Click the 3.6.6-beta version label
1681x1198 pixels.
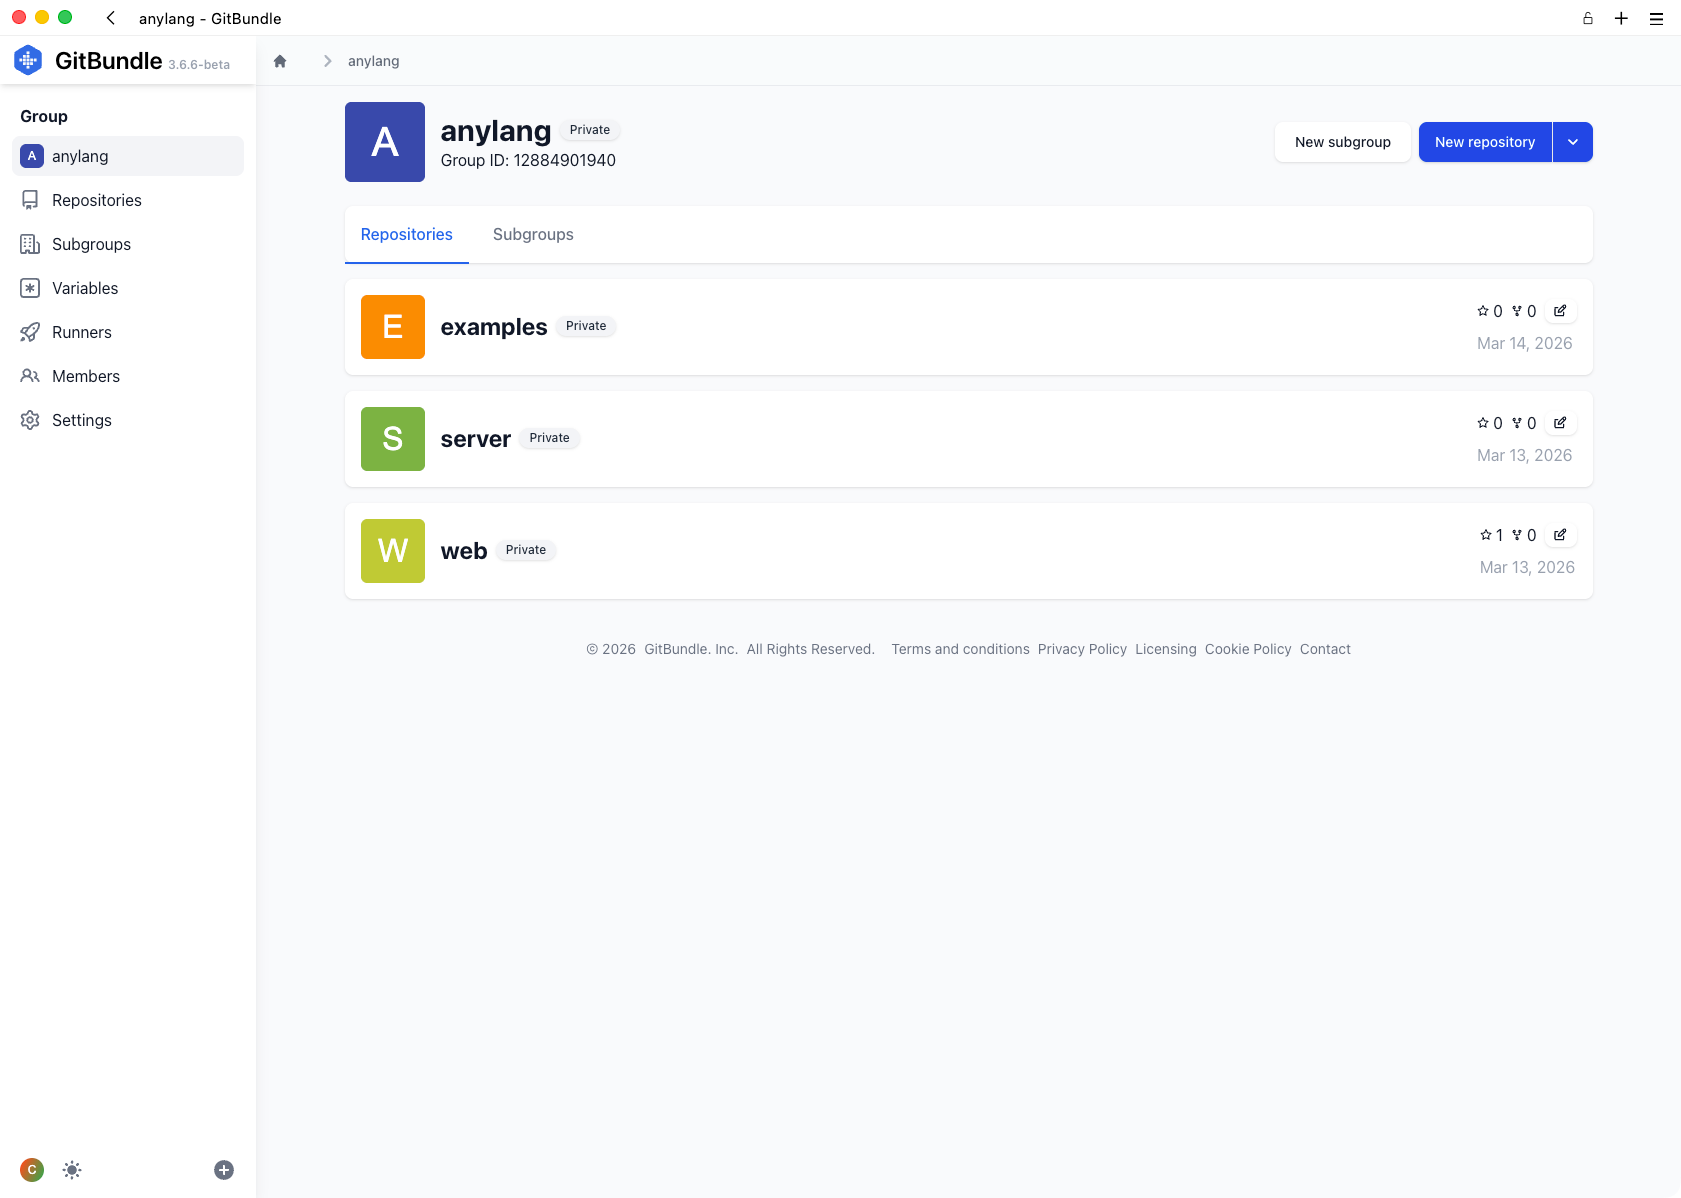pyautogui.click(x=199, y=65)
